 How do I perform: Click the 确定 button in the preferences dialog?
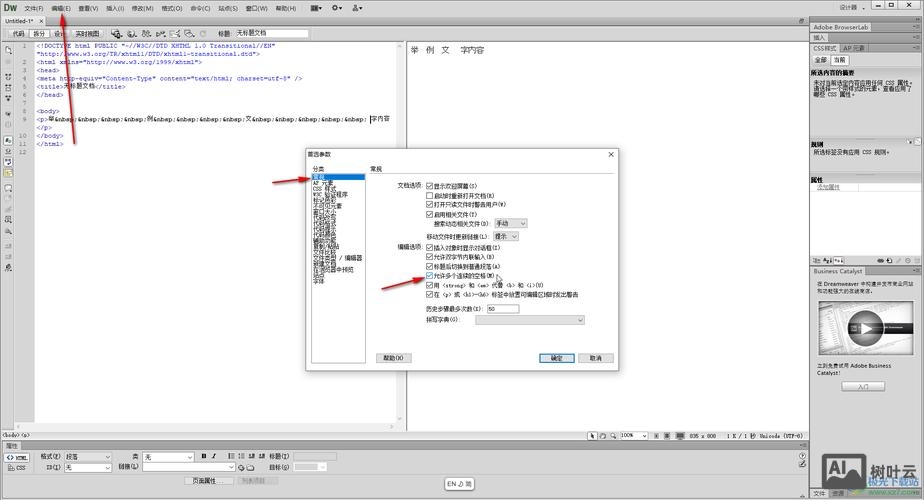pos(556,358)
